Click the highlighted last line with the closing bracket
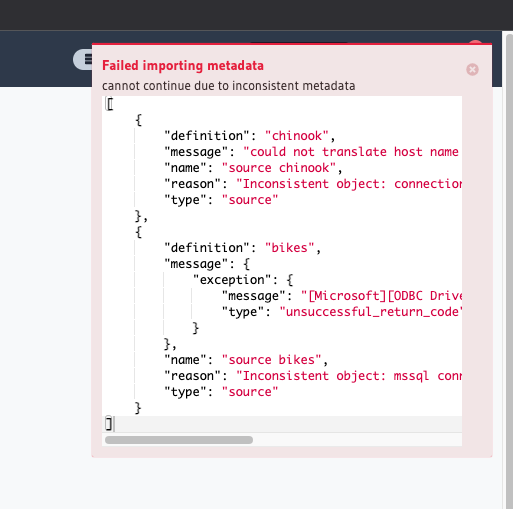Viewport: 513px width, 509px height. coord(282,424)
